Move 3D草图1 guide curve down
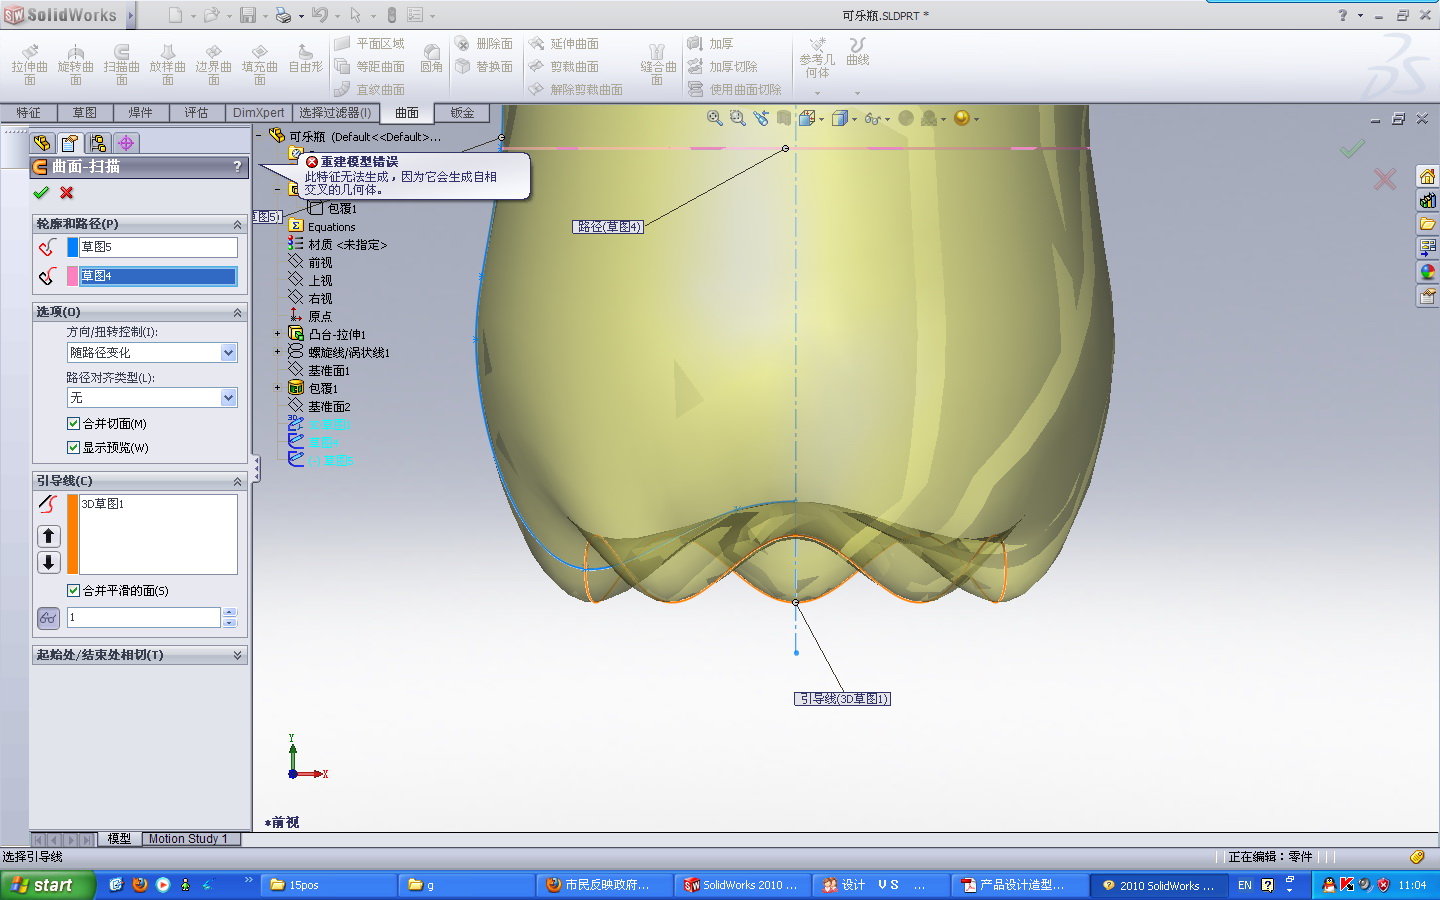This screenshot has width=1440, height=900. (x=49, y=562)
